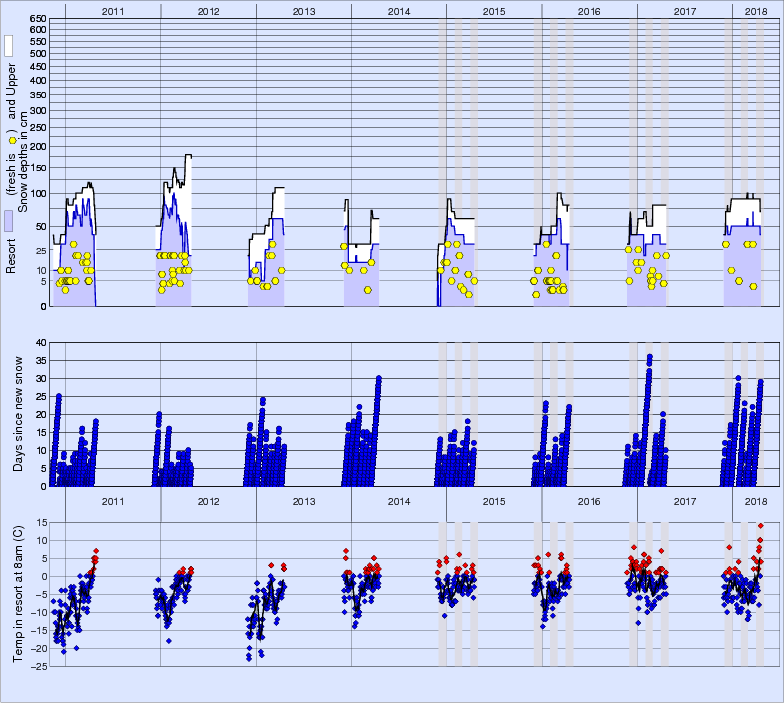Click the tallest days-since-snow column in 2014
Viewport: 784px width, 703px height.
(x=378, y=379)
